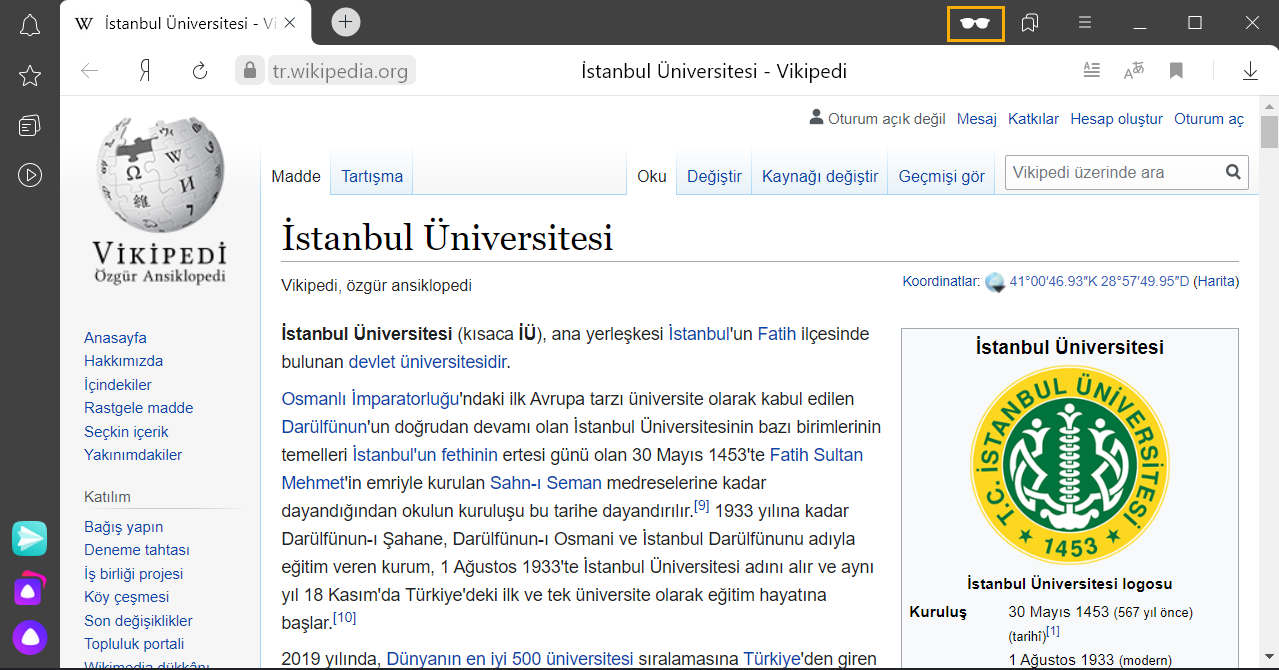
Task: Open downloads arrow icon
Action: click(x=1250, y=71)
